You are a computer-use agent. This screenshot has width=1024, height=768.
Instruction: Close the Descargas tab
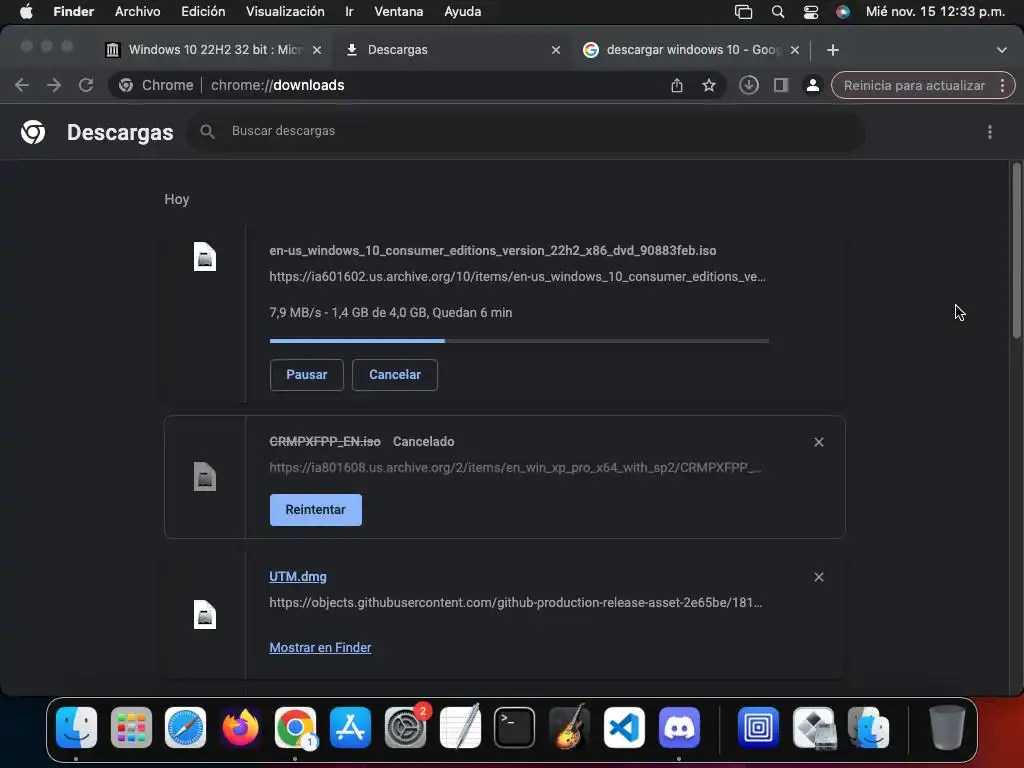click(x=556, y=50)
